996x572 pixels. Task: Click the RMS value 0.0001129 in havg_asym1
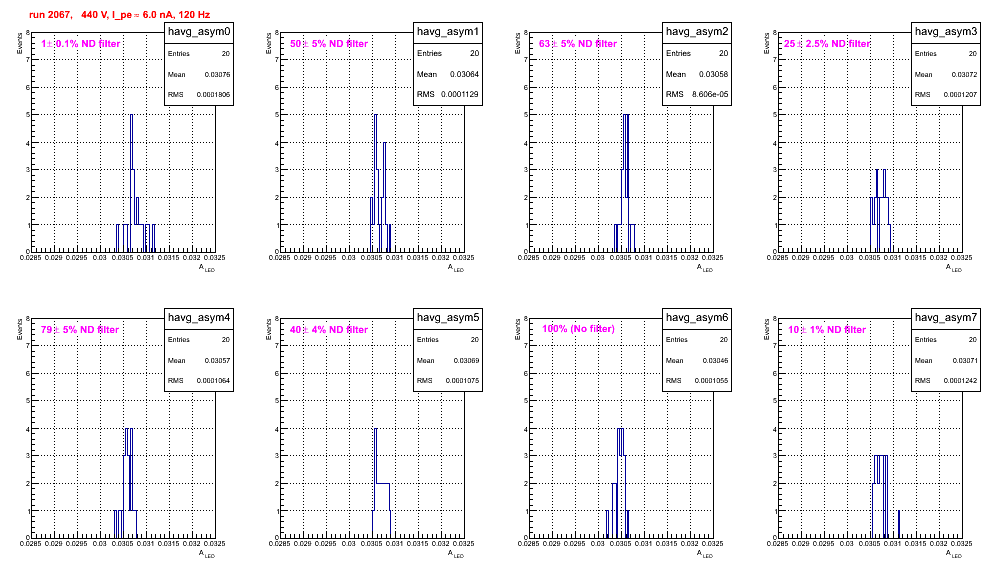pos(460,95)
